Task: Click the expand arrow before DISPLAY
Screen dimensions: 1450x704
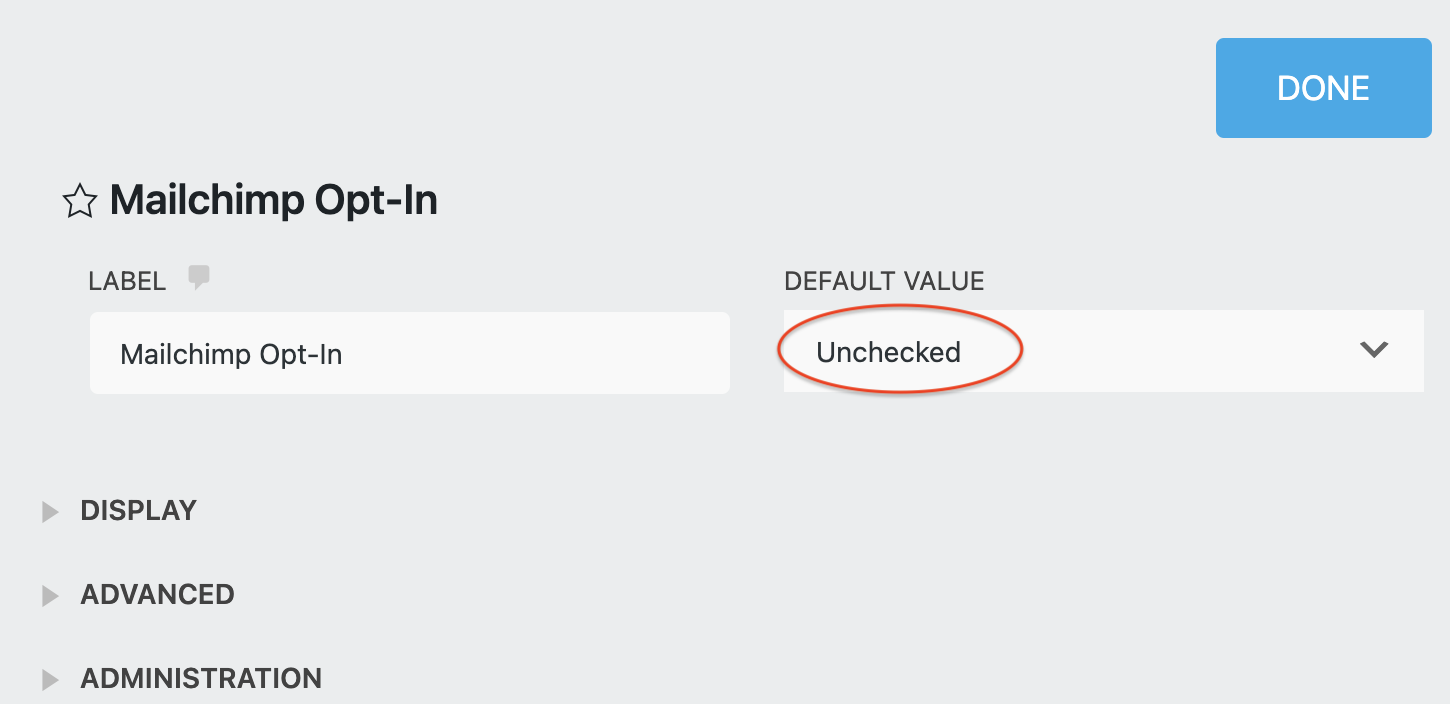Action: (x=50, y=511)
